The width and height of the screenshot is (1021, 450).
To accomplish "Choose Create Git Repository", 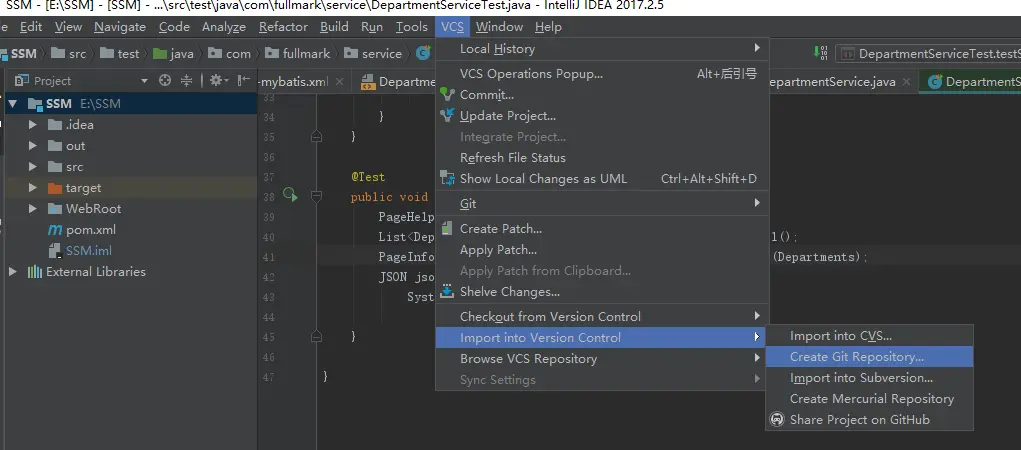I will 869,357.
